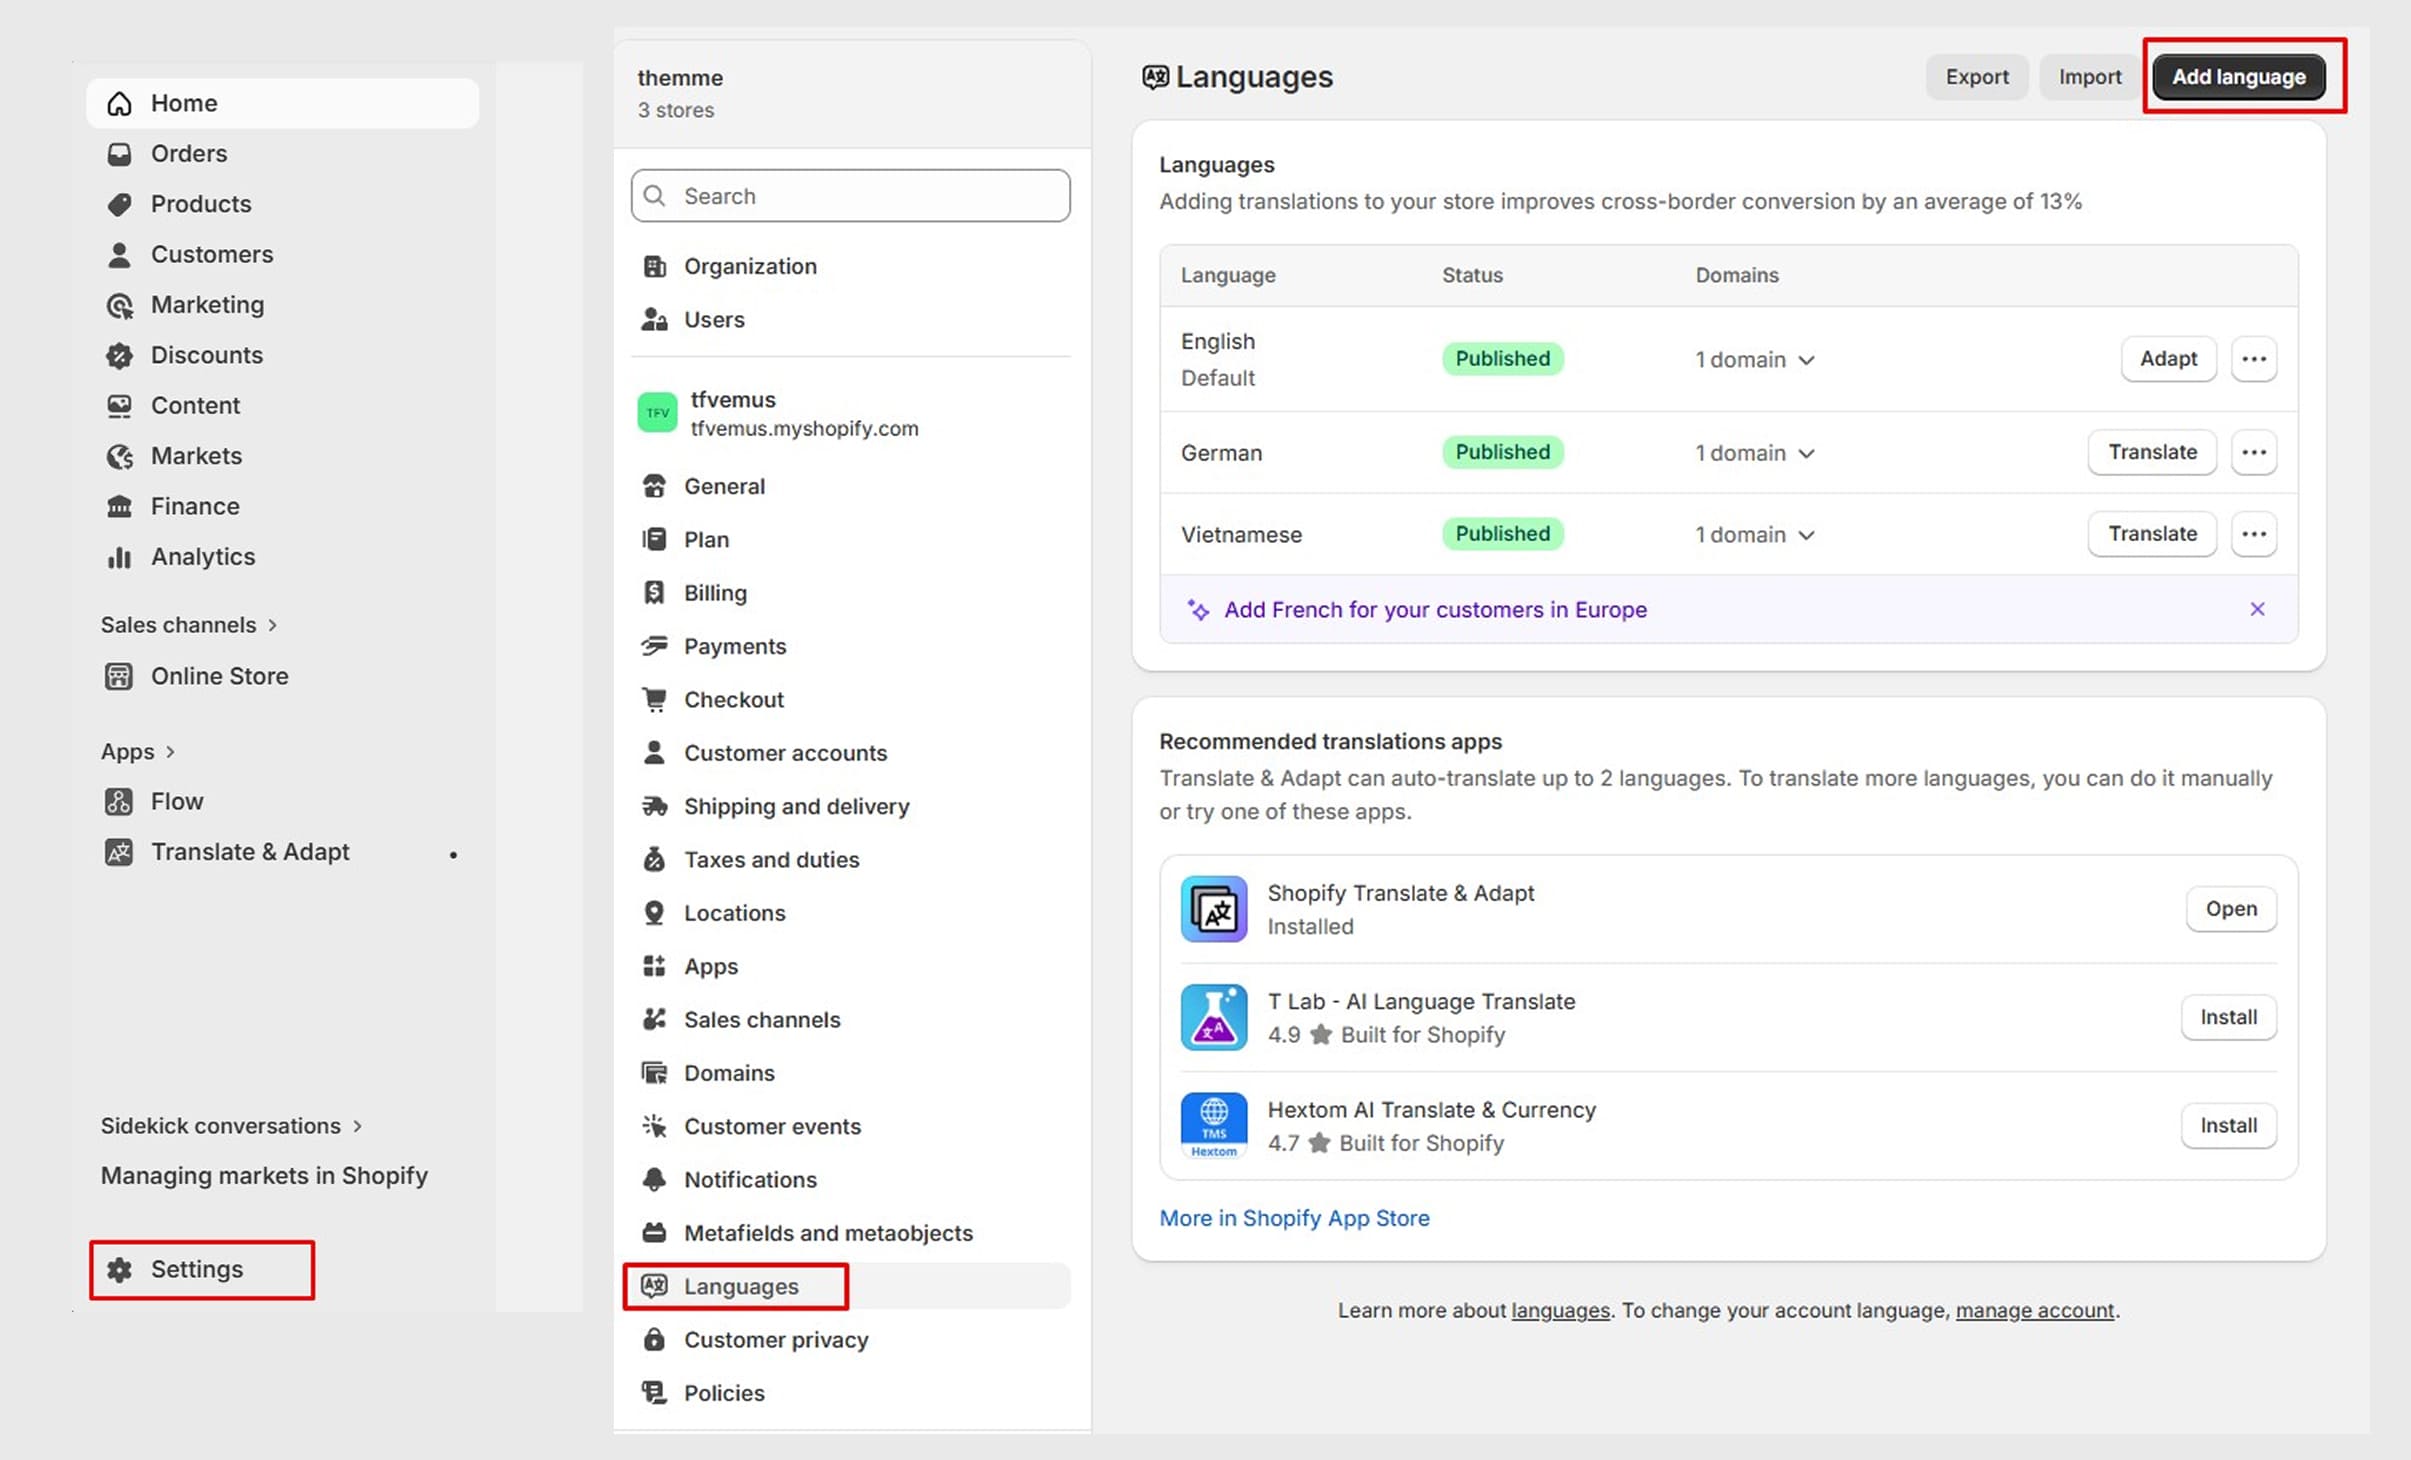Open more actions for German language

pos(2253,452)
